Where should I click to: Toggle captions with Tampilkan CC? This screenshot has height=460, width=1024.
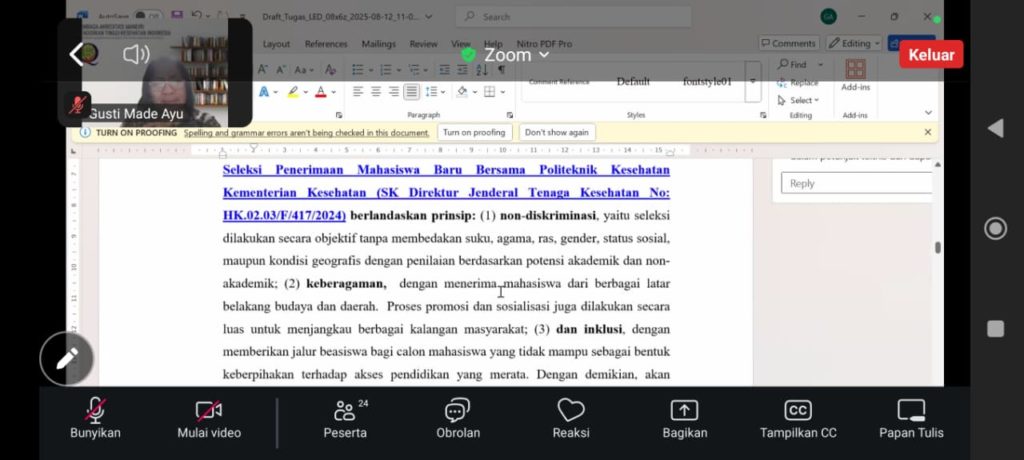click(x=797, y=419)
